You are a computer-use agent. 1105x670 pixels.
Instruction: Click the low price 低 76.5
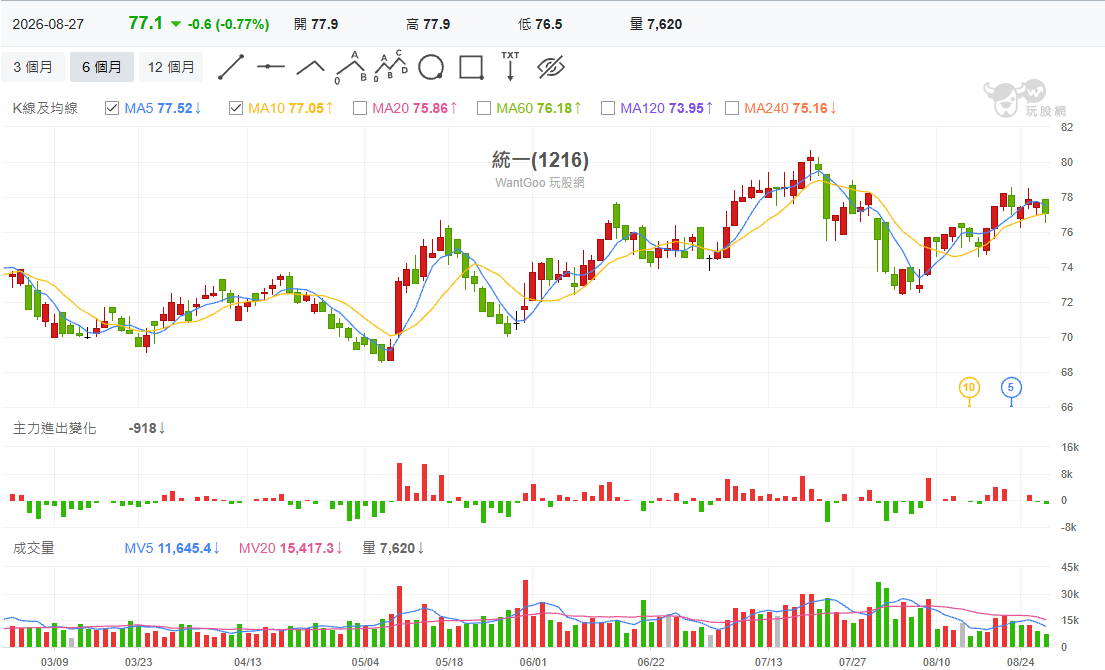[540, 24]
